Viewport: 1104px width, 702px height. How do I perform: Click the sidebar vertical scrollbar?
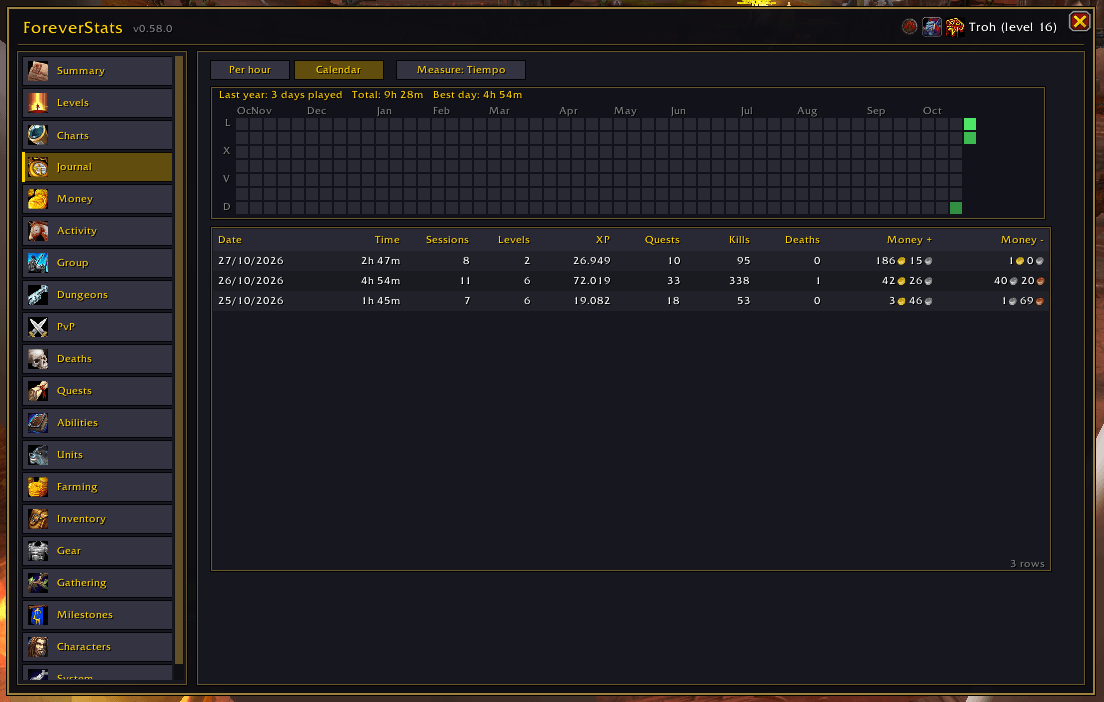tap(179, 360)
